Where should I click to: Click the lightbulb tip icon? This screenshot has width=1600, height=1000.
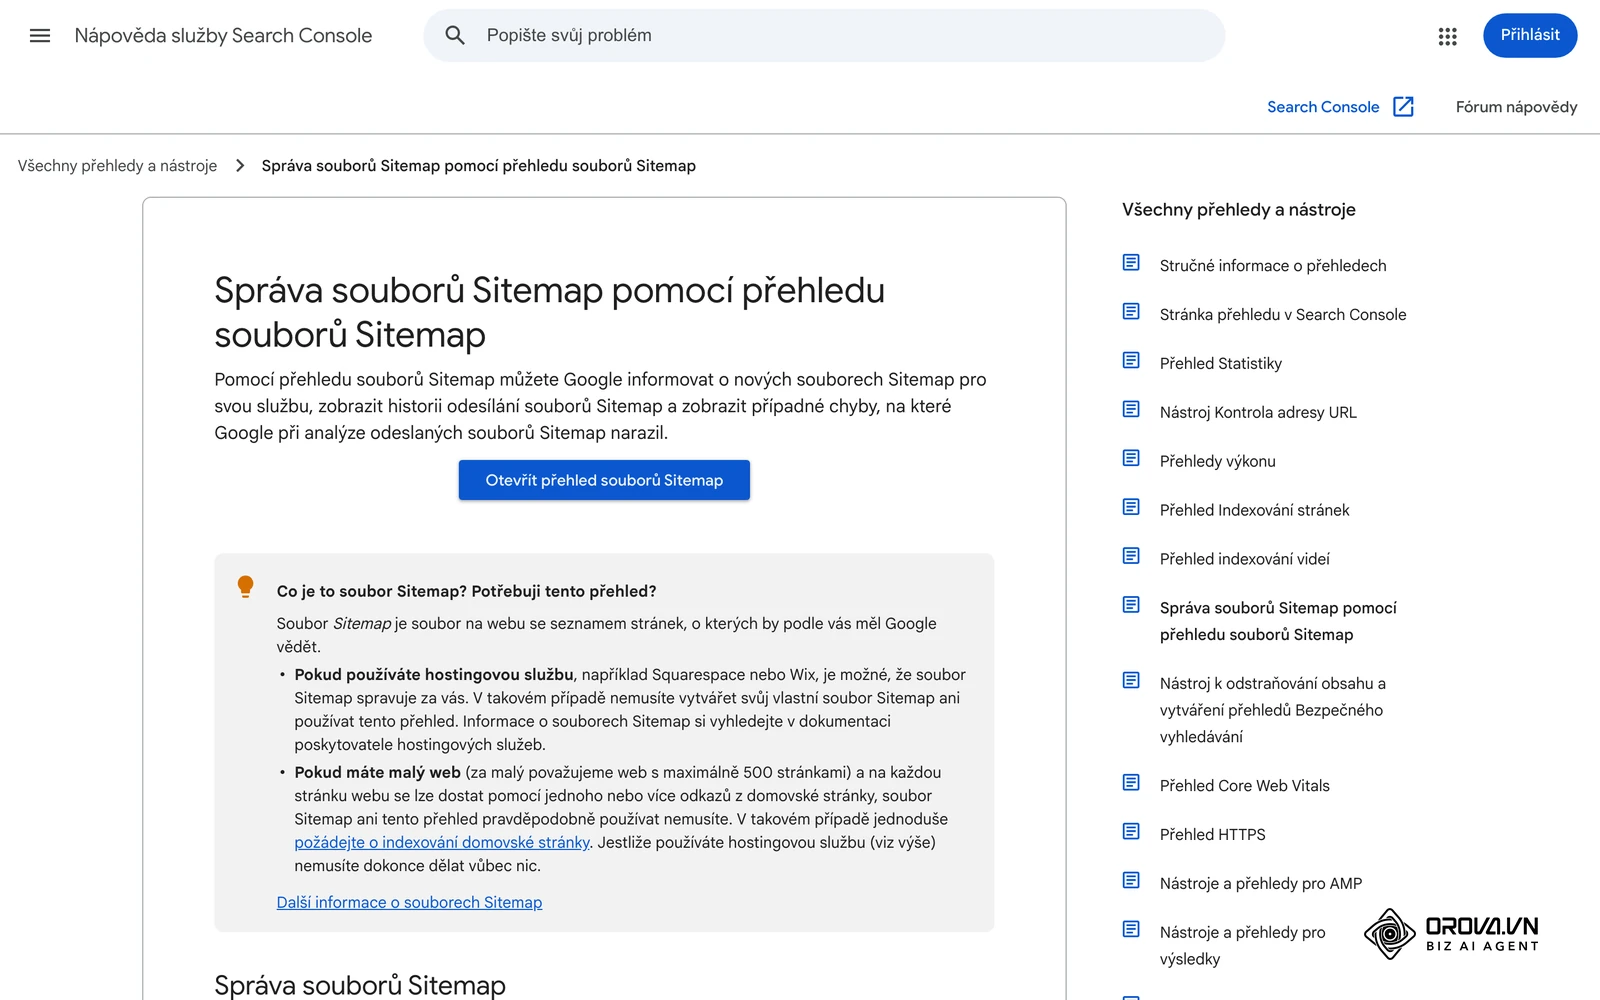(245, 587)
